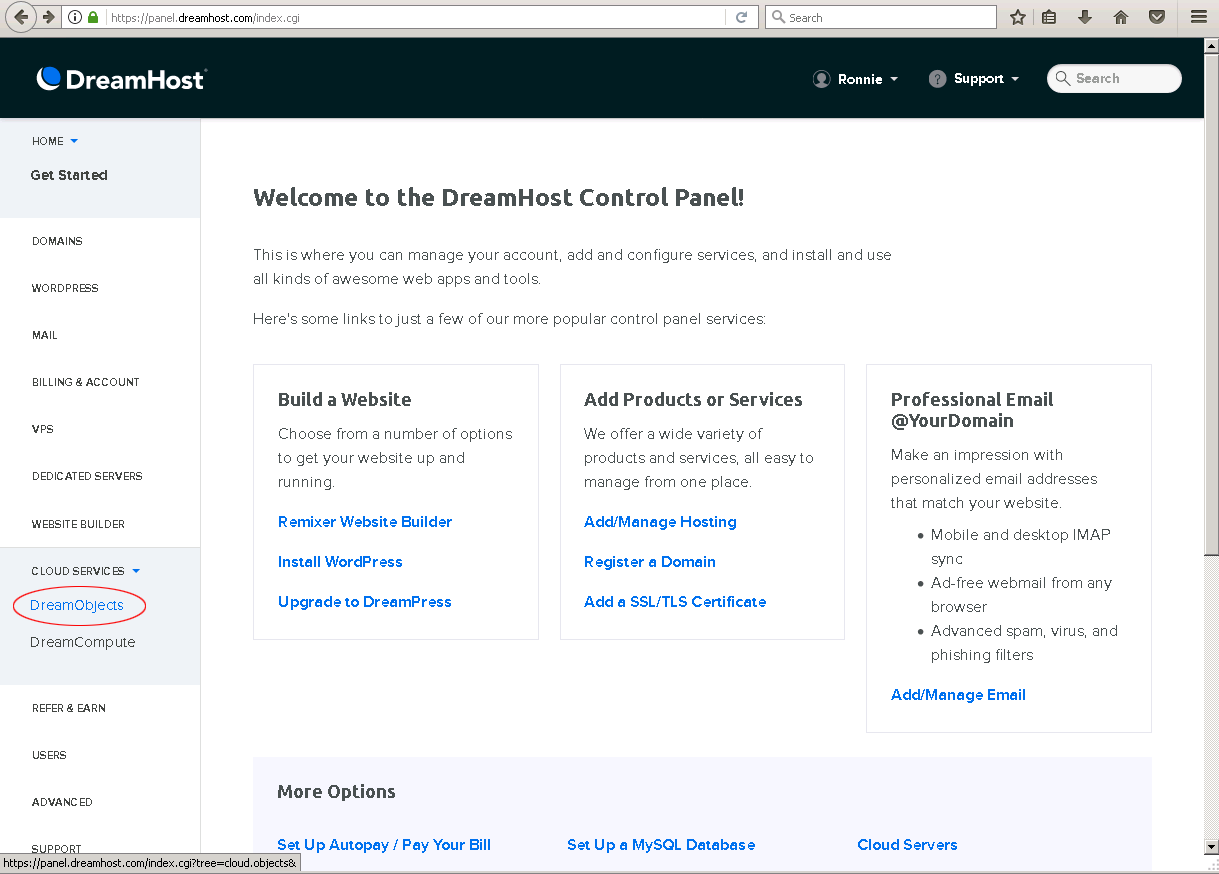
Task: Click the 'Add Products or Services' heading
Action: pyautogui.click(x=693, y=399)
